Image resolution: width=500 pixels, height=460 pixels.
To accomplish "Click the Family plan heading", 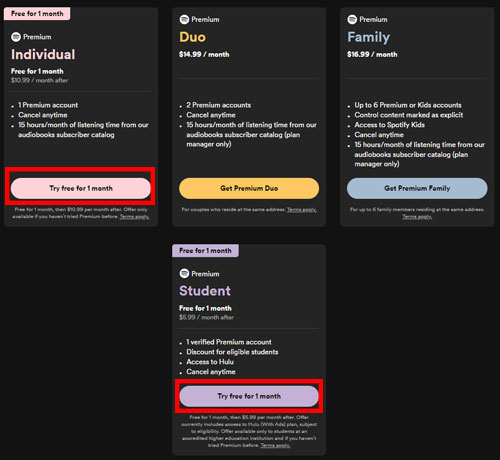I will (368, 37).
